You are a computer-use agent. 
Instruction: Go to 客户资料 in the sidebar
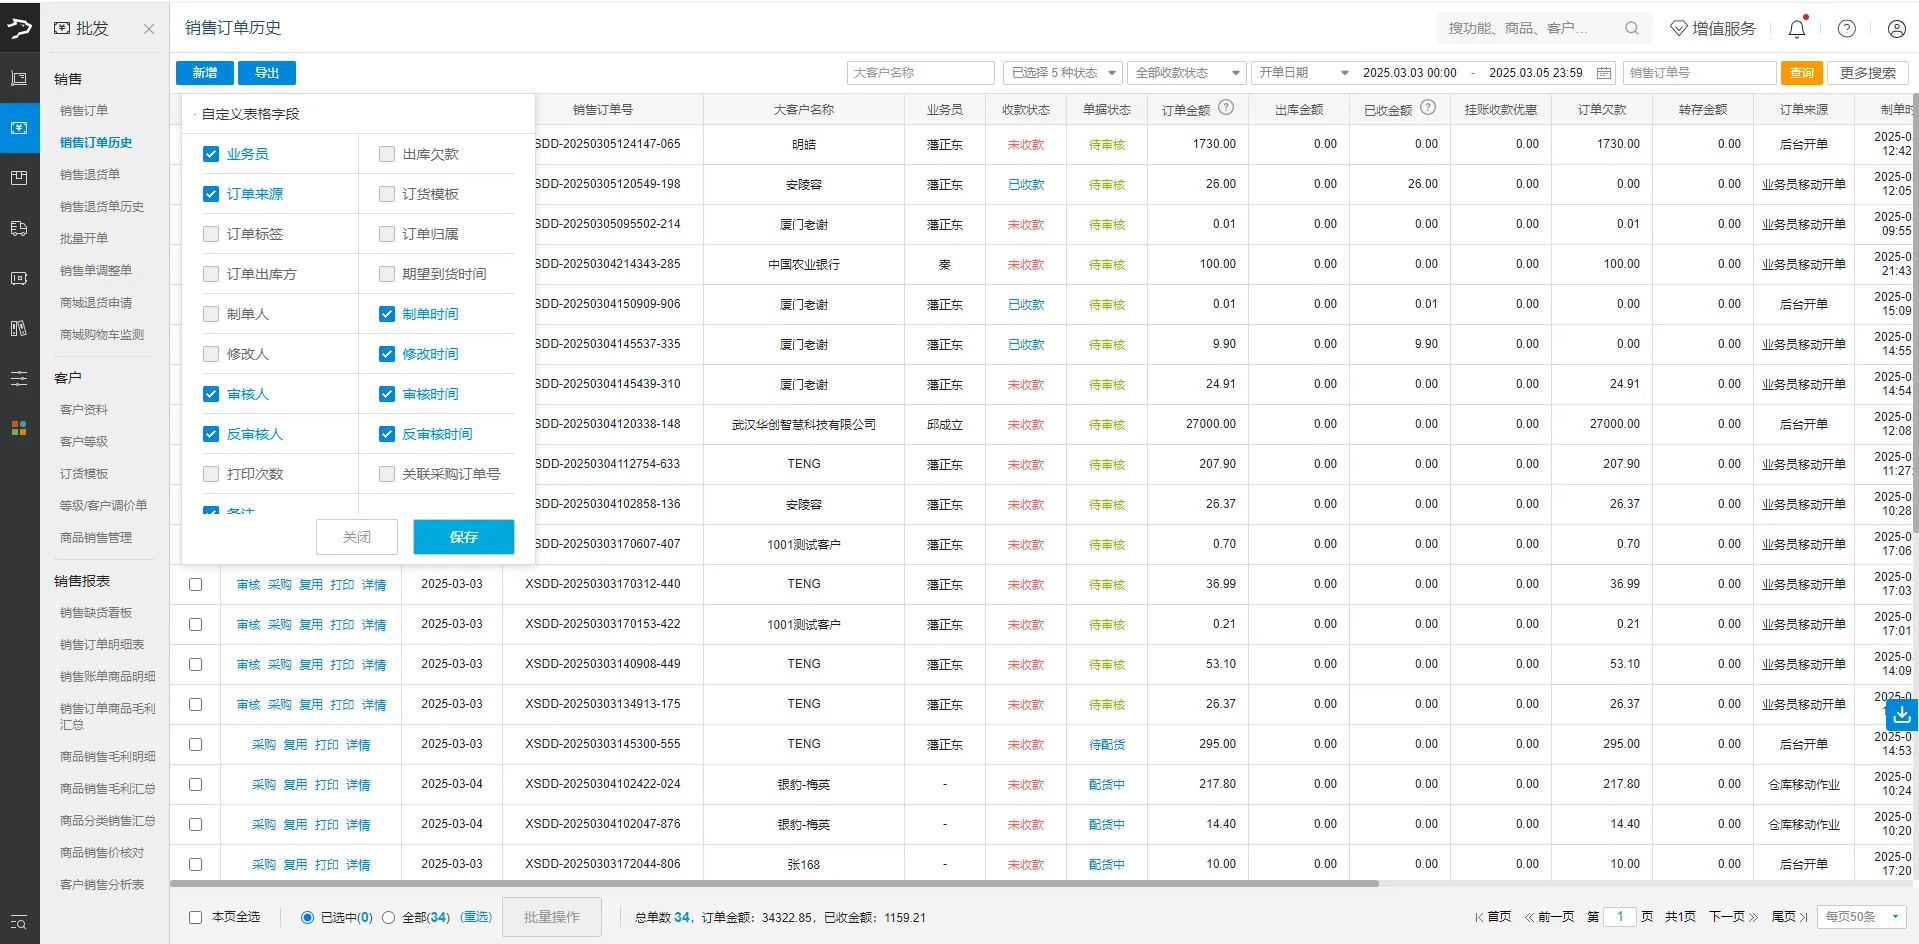[x=84, y=410]
